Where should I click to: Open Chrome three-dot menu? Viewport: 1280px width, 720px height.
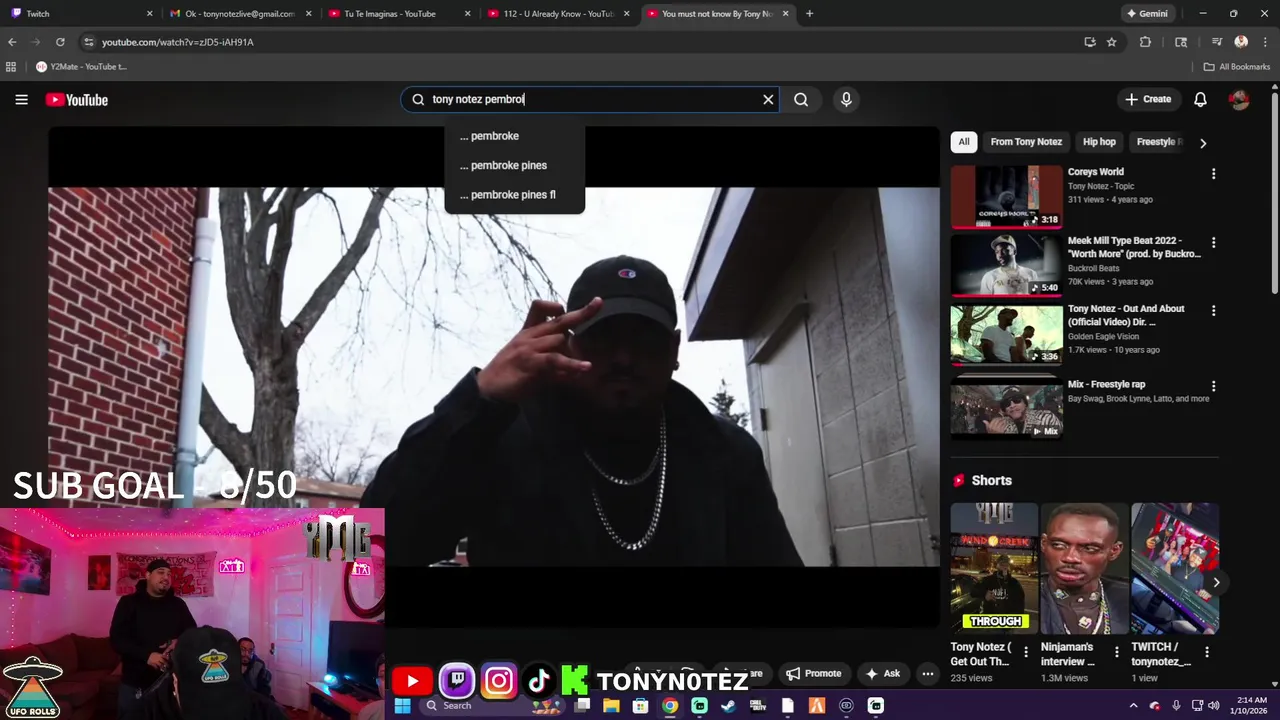[x=1265, y=42]
